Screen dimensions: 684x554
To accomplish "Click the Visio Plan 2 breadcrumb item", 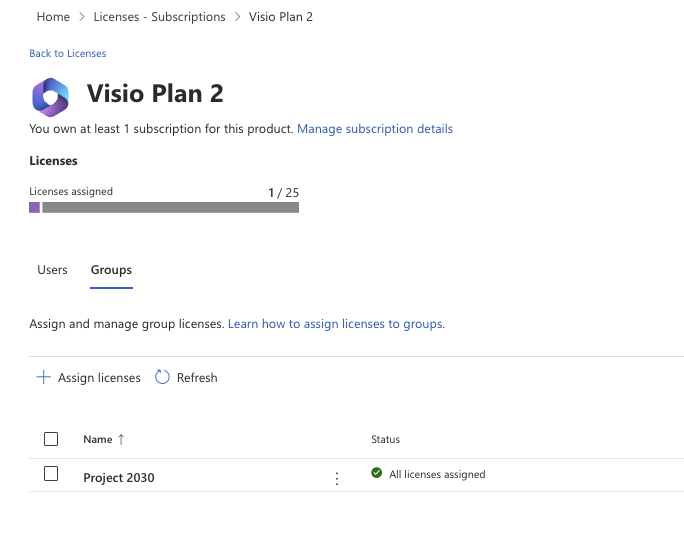I will tap(281, 17).
